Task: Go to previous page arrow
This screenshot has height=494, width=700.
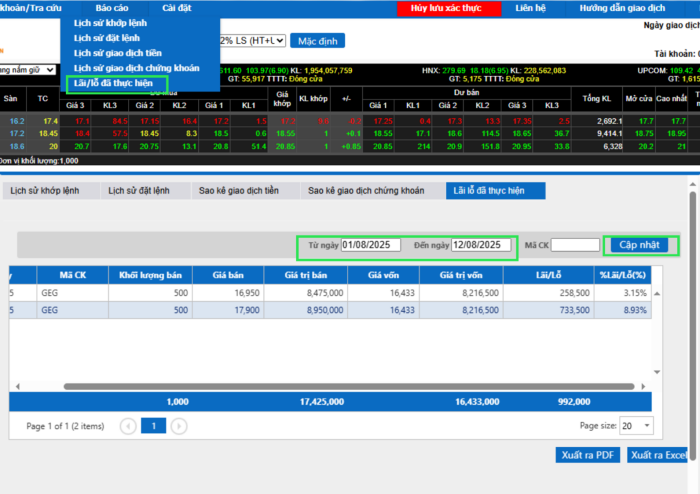Action: tap(128, 426)
